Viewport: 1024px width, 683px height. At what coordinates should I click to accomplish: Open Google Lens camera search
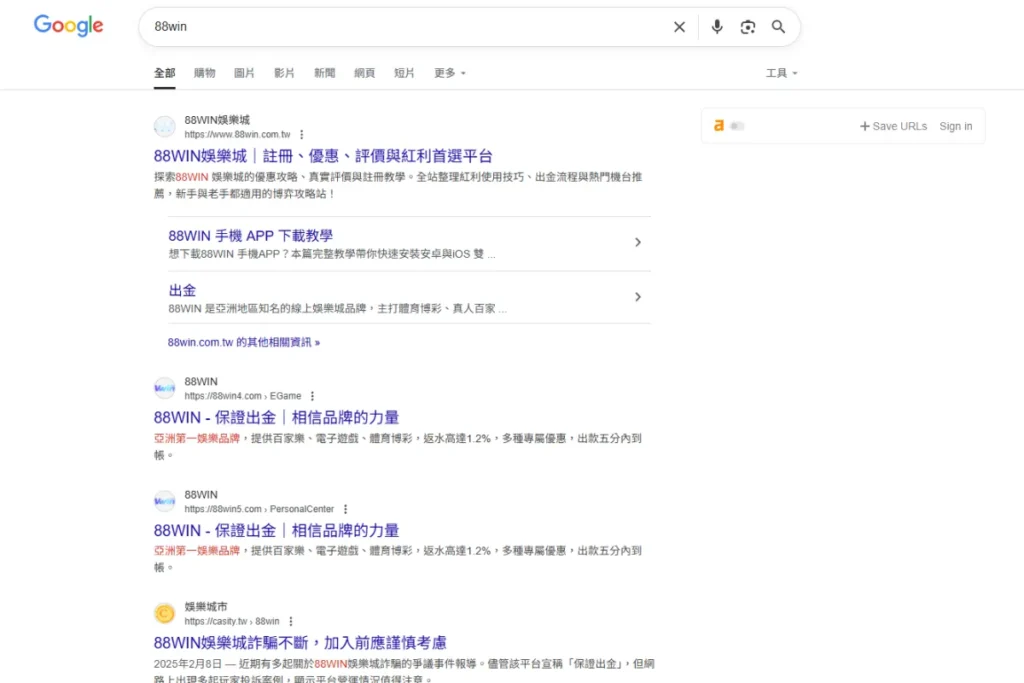tap(748, 26)
